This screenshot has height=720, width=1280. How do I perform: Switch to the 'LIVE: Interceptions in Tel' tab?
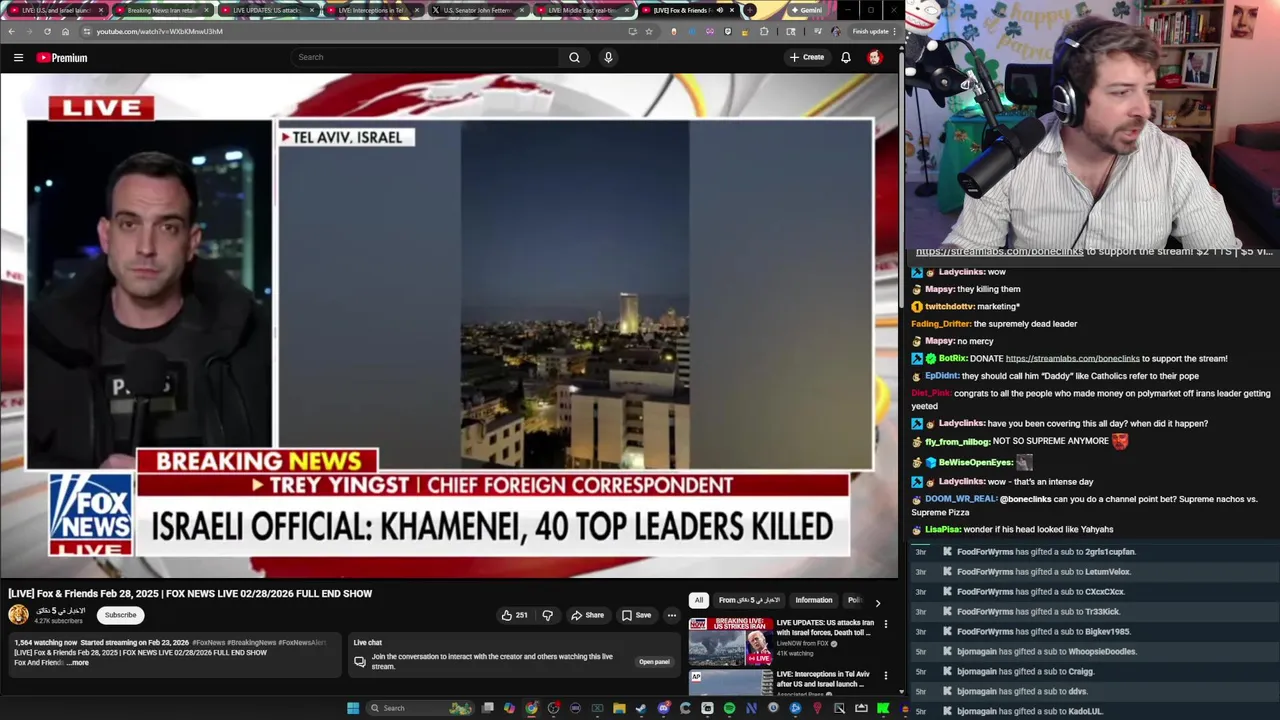click(x=372, y=10)
